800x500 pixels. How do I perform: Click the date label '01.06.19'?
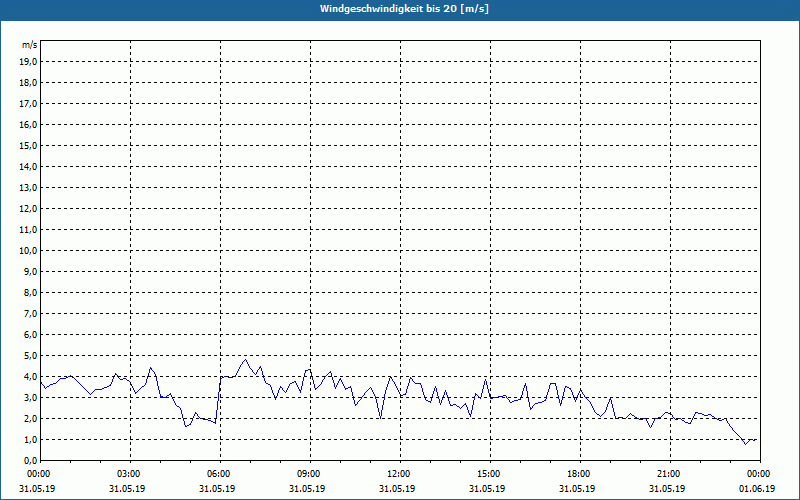coord(757,489)
